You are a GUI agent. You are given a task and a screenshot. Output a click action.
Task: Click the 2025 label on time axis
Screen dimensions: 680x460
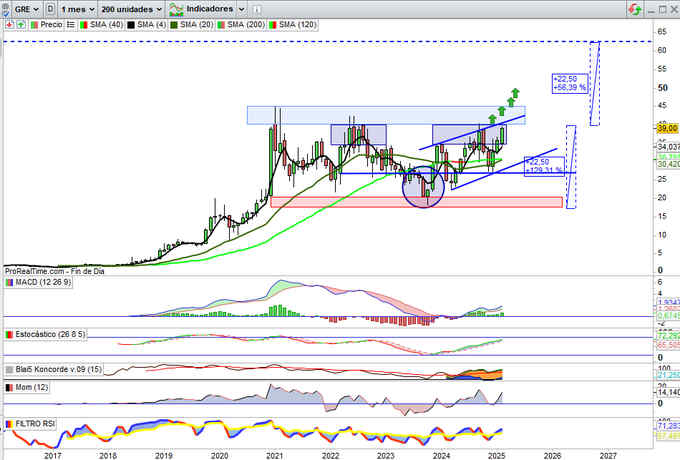point(497,455)
